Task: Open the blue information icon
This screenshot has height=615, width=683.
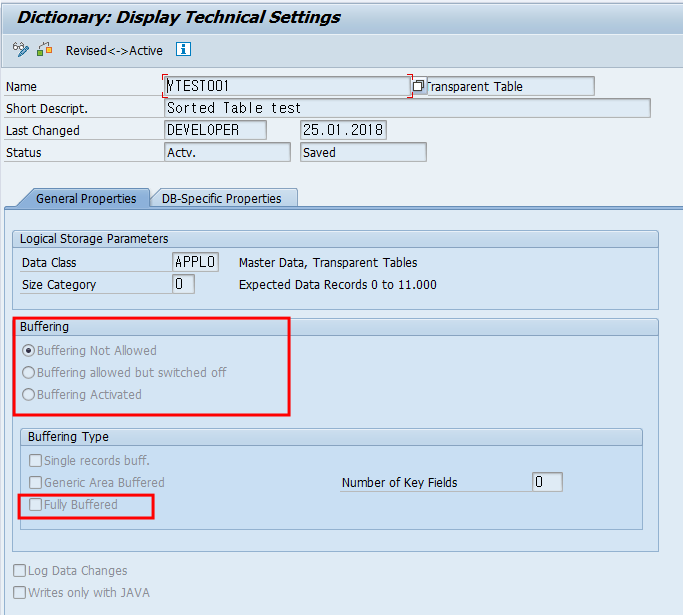Action: tap(183, 49)
